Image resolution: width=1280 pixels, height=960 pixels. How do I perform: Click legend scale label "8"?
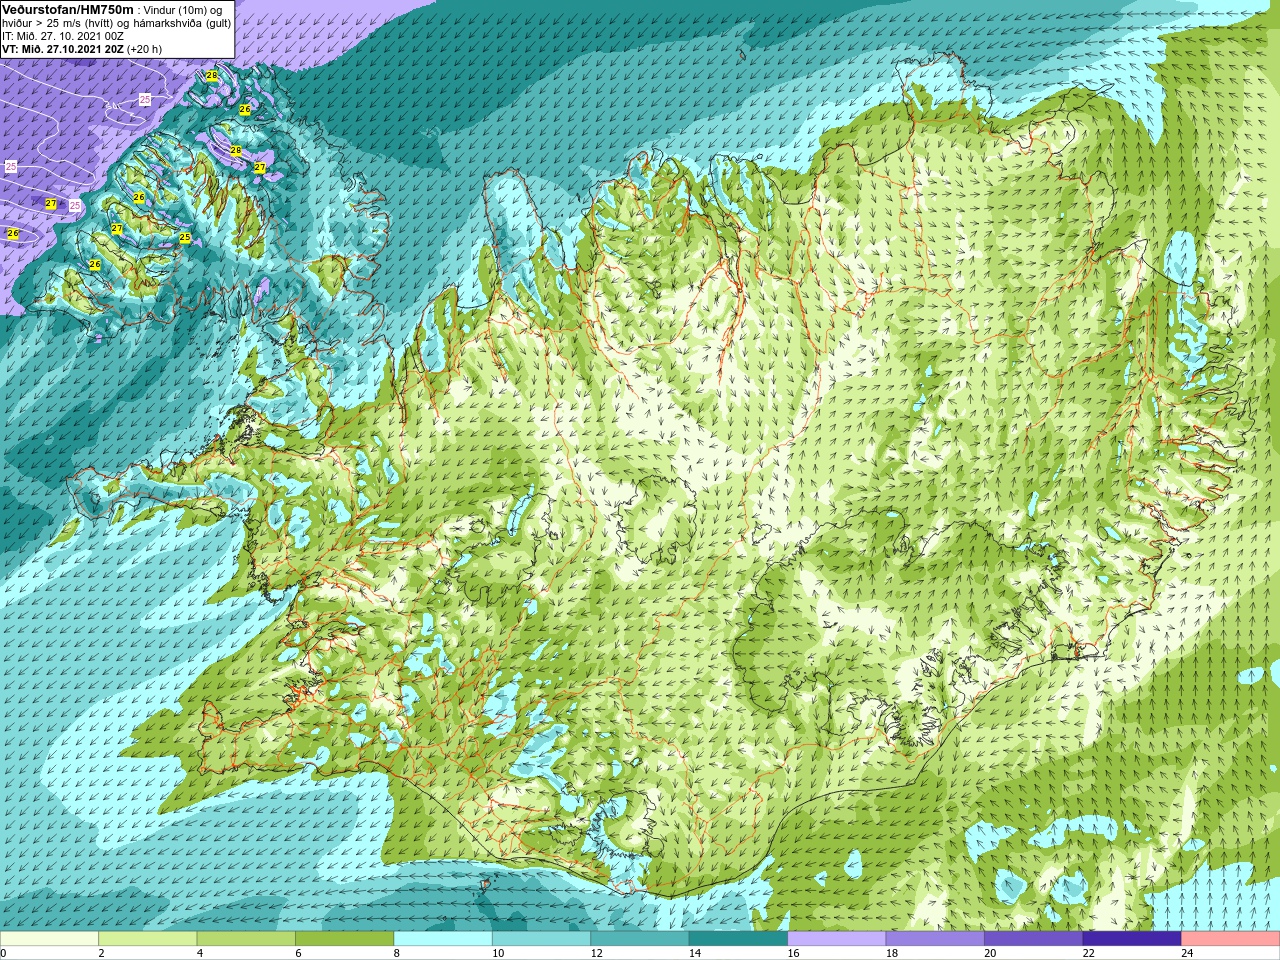point(397,953)
